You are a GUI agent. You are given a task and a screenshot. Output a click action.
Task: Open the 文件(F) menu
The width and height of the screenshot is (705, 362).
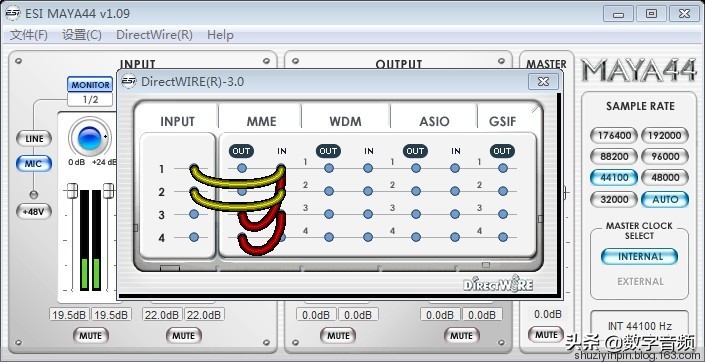coord(29,35)
